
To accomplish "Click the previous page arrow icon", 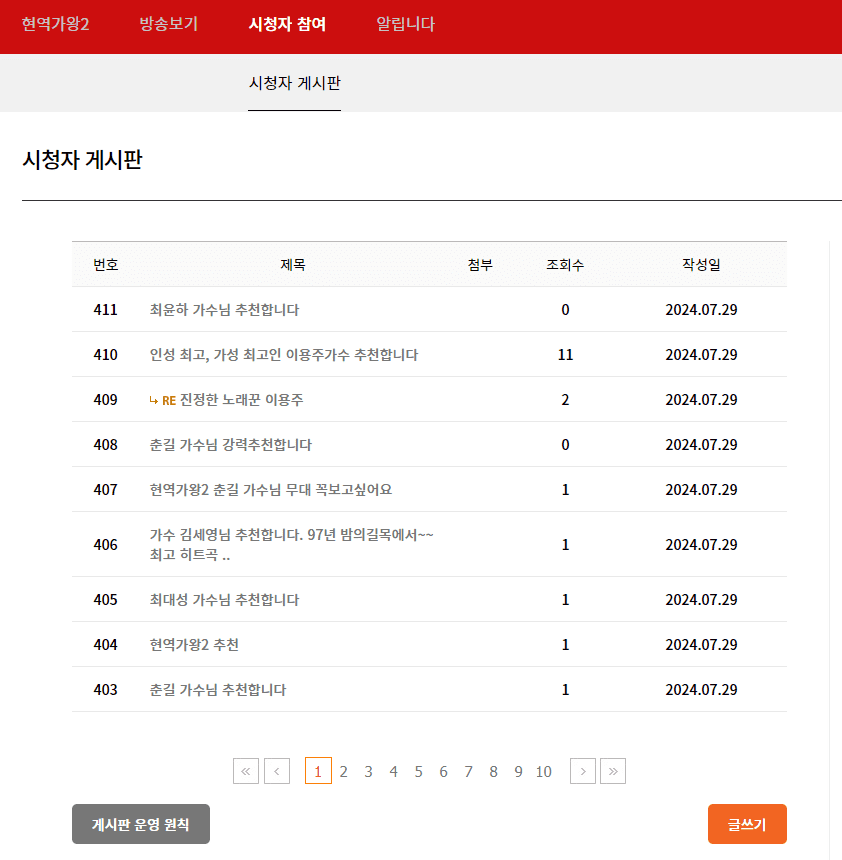I will point(277,771).
